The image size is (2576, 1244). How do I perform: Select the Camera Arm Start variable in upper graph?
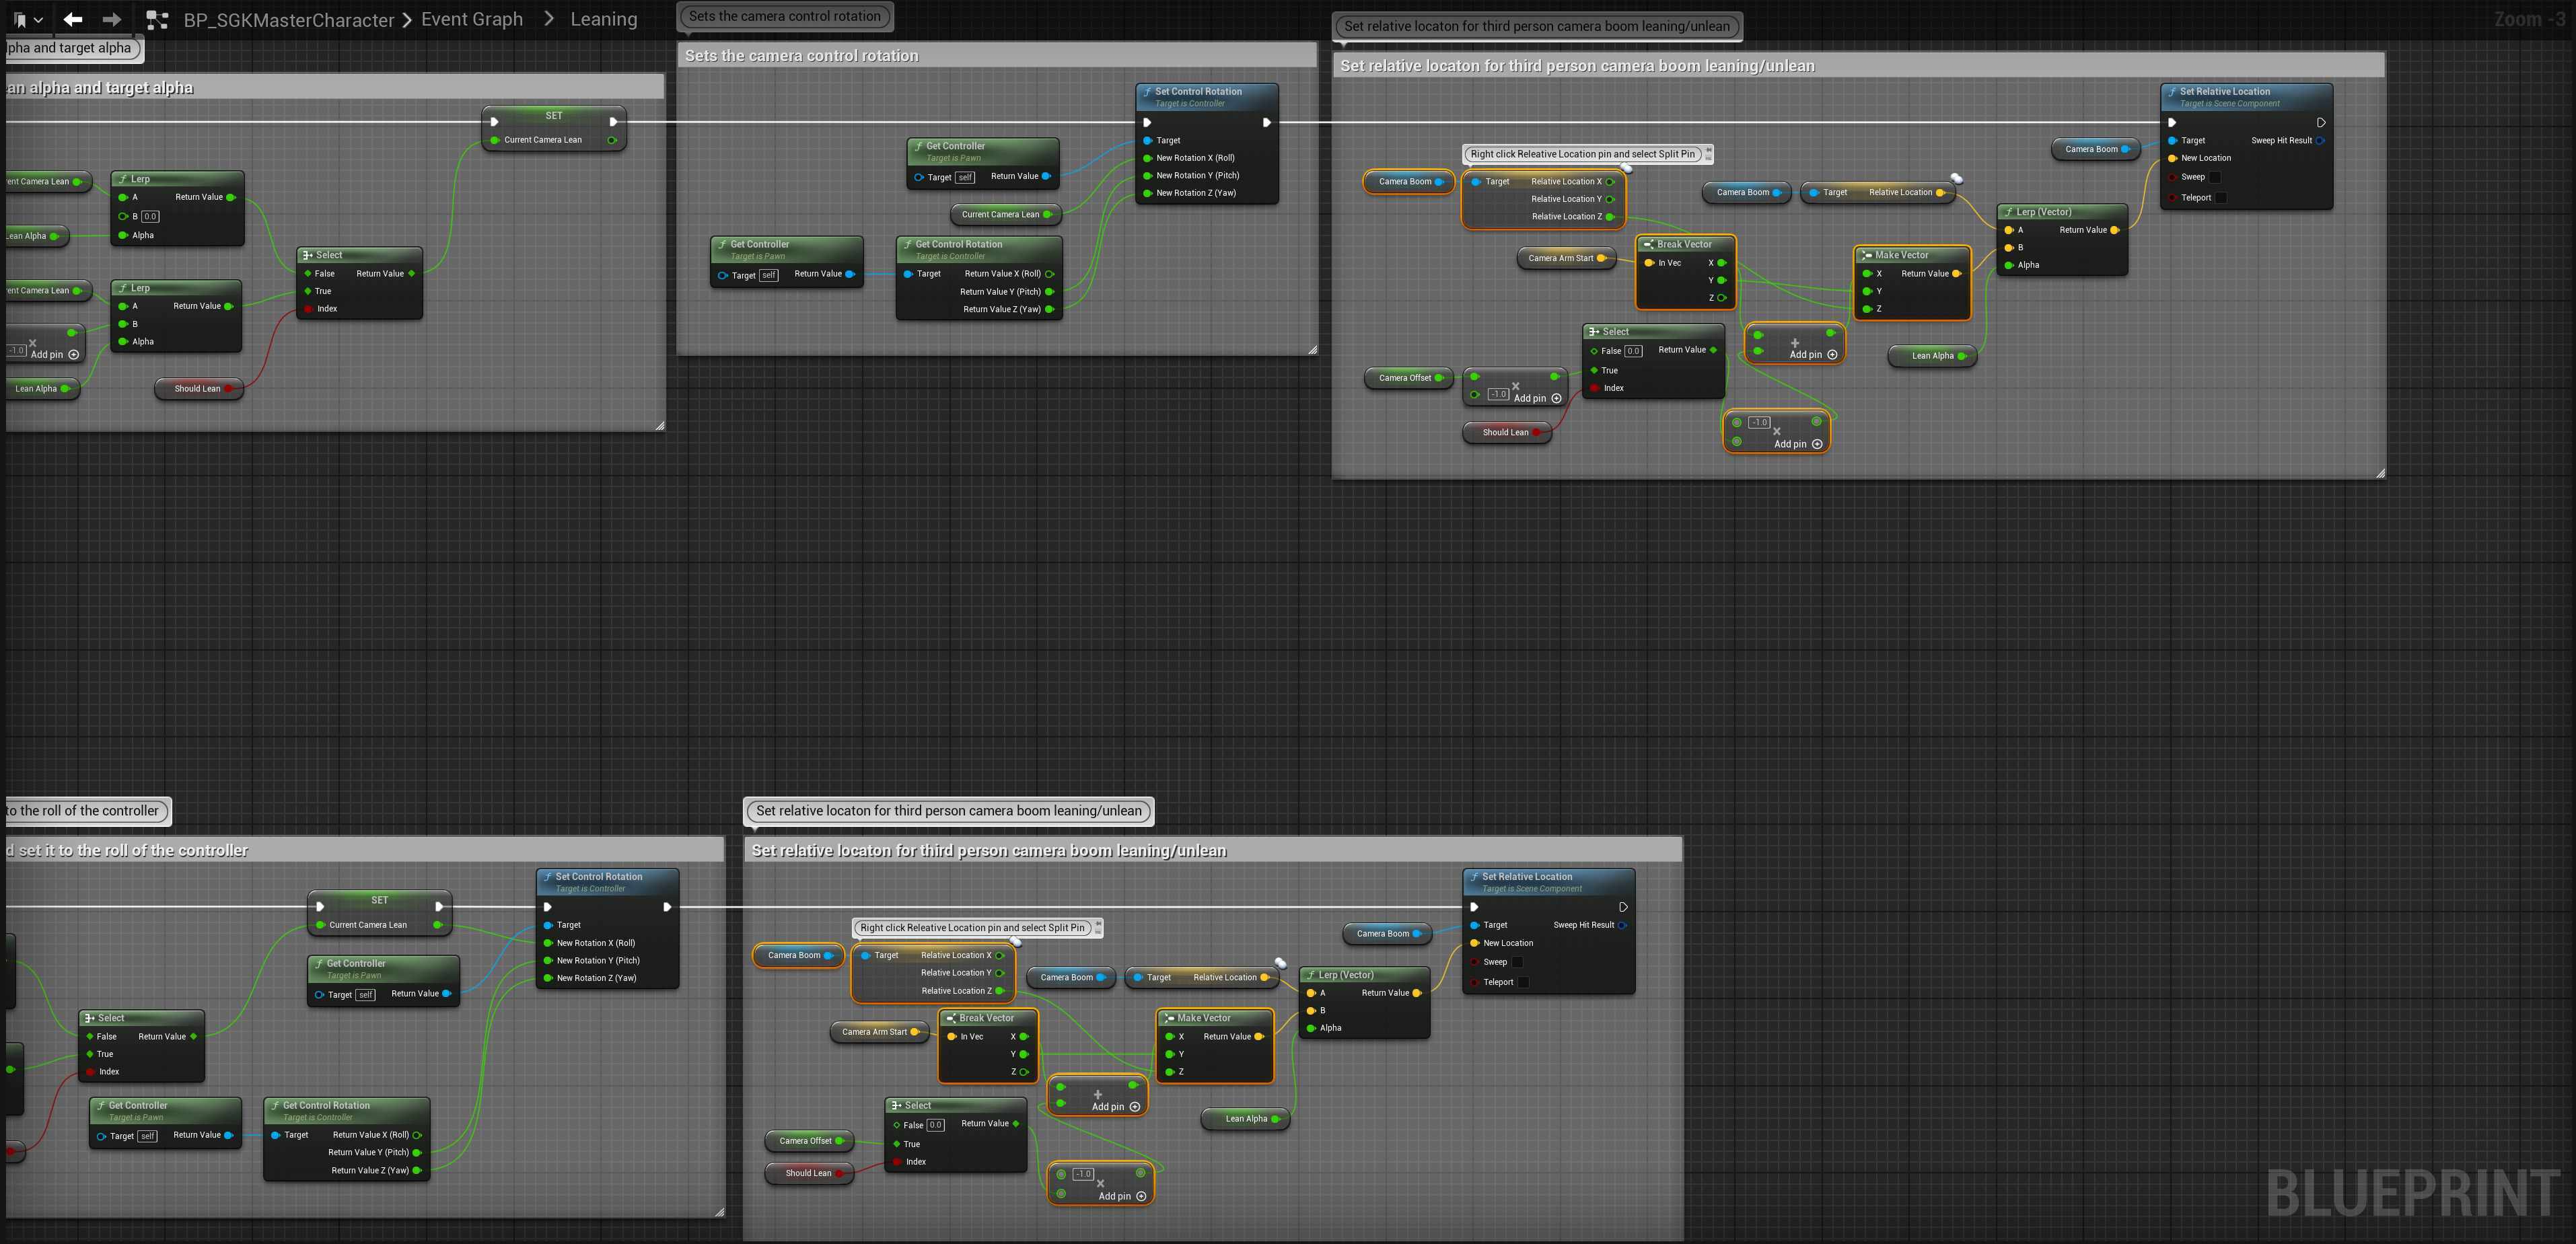click(x=1561, y=258)
